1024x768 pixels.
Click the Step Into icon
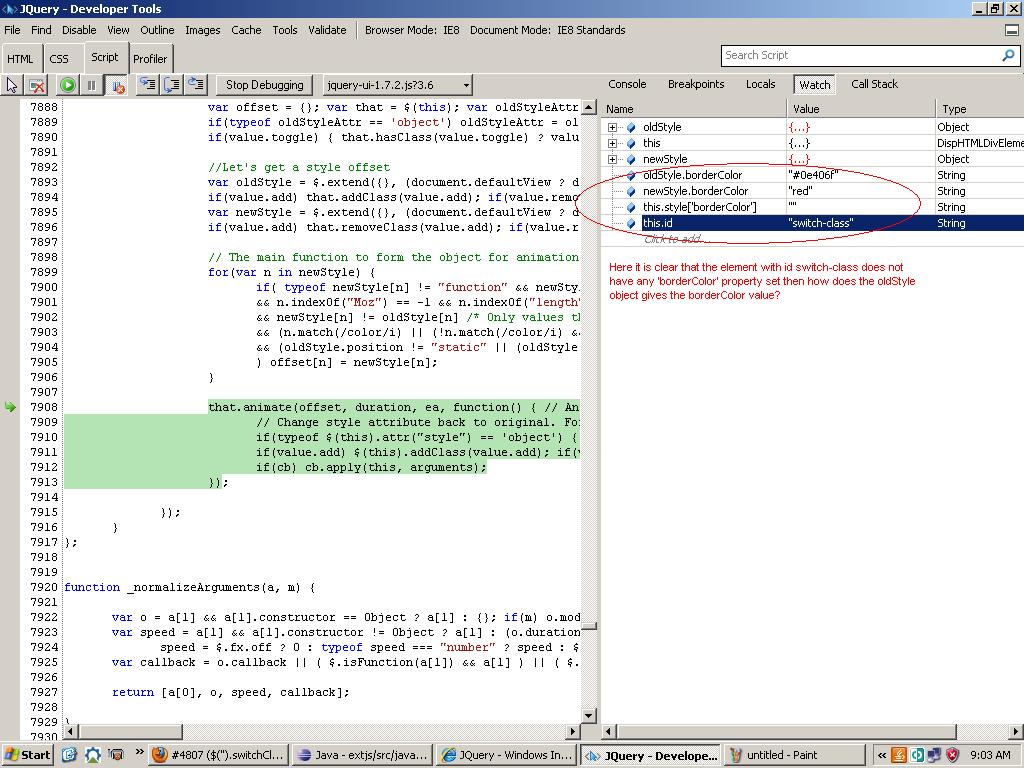147,86
